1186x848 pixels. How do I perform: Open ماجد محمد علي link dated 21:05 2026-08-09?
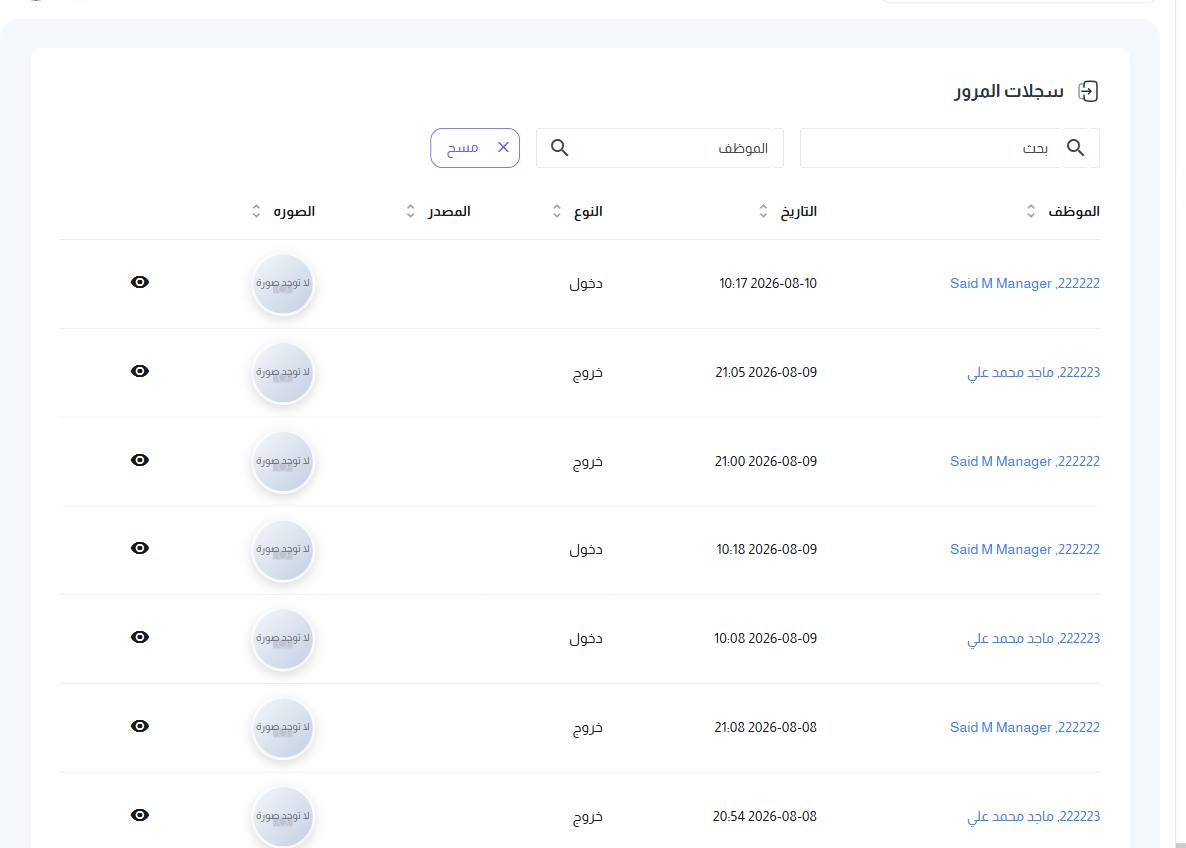[x=1033, y=372]
